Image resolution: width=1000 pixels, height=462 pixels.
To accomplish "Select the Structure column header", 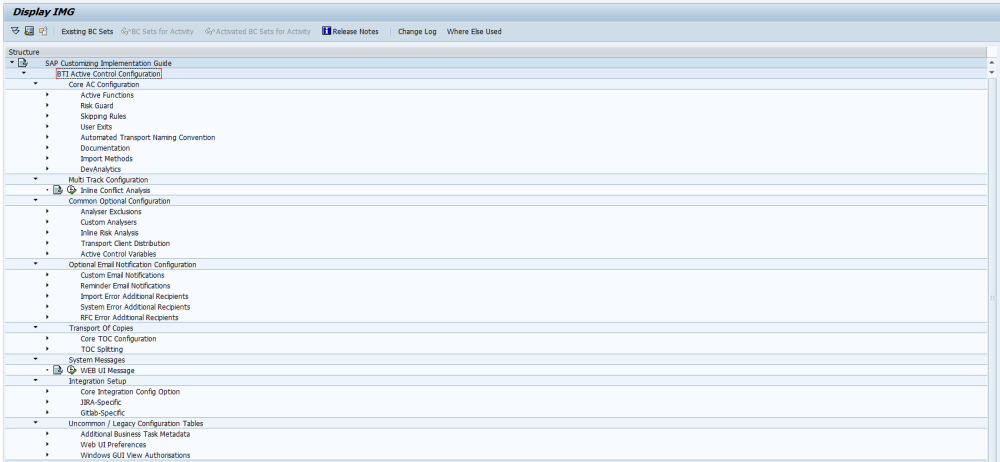I will pos(495,52).
